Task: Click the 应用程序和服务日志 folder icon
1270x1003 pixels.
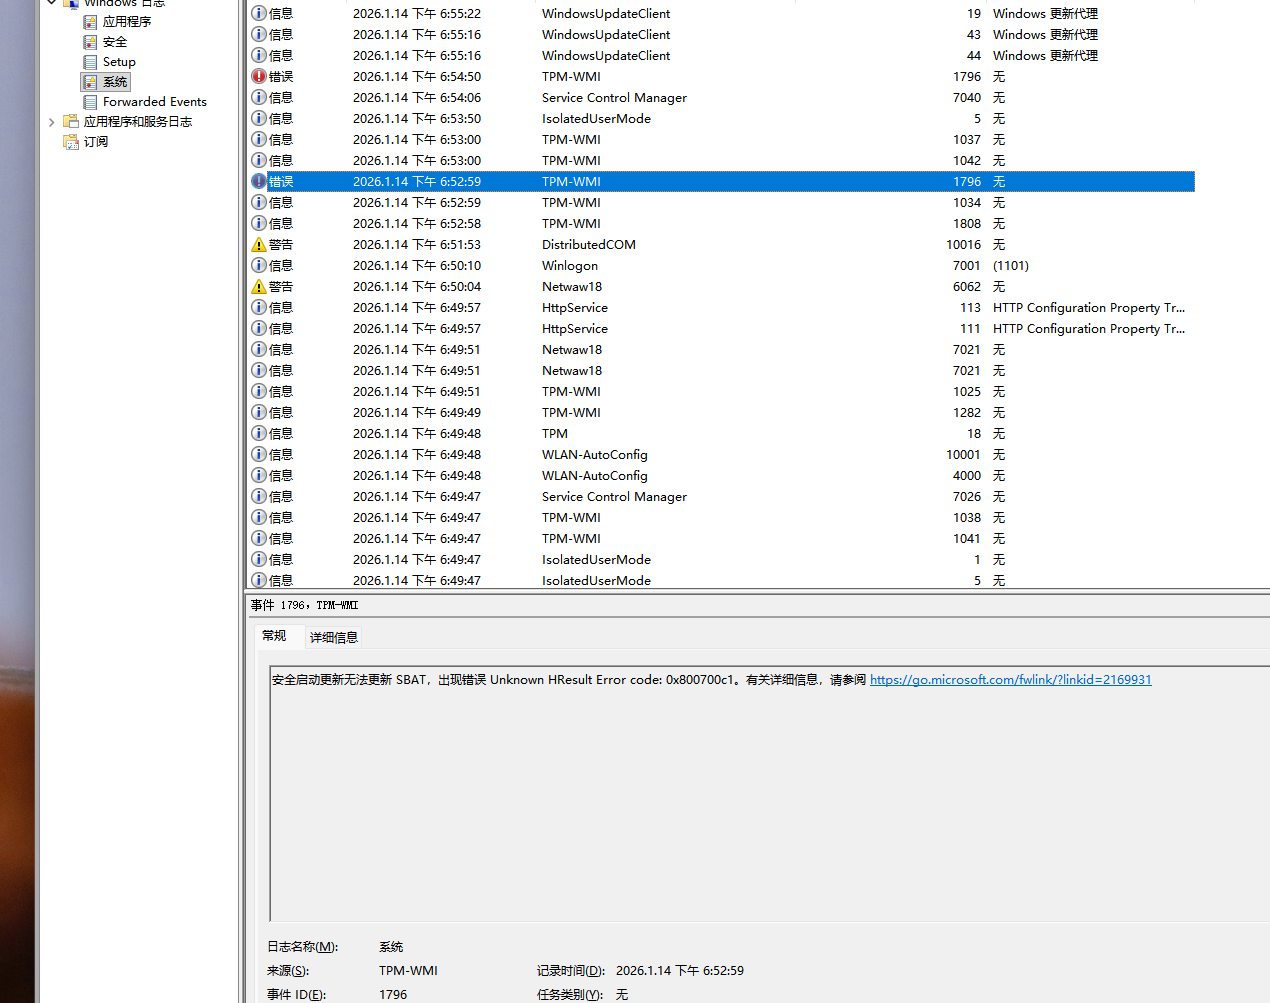Action: pyautogui.click(x=71, y=121)
